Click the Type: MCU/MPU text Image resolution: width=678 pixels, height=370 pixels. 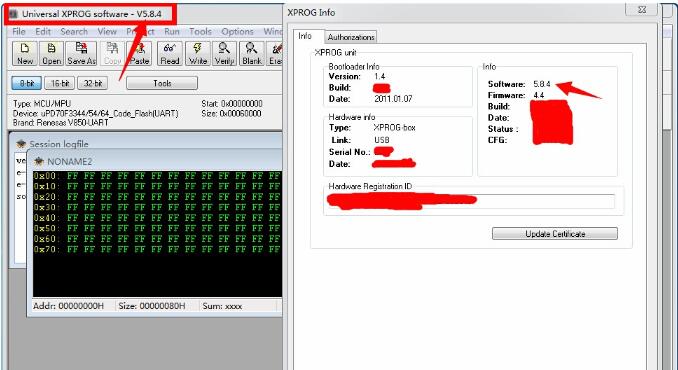[x=42, y=104]
